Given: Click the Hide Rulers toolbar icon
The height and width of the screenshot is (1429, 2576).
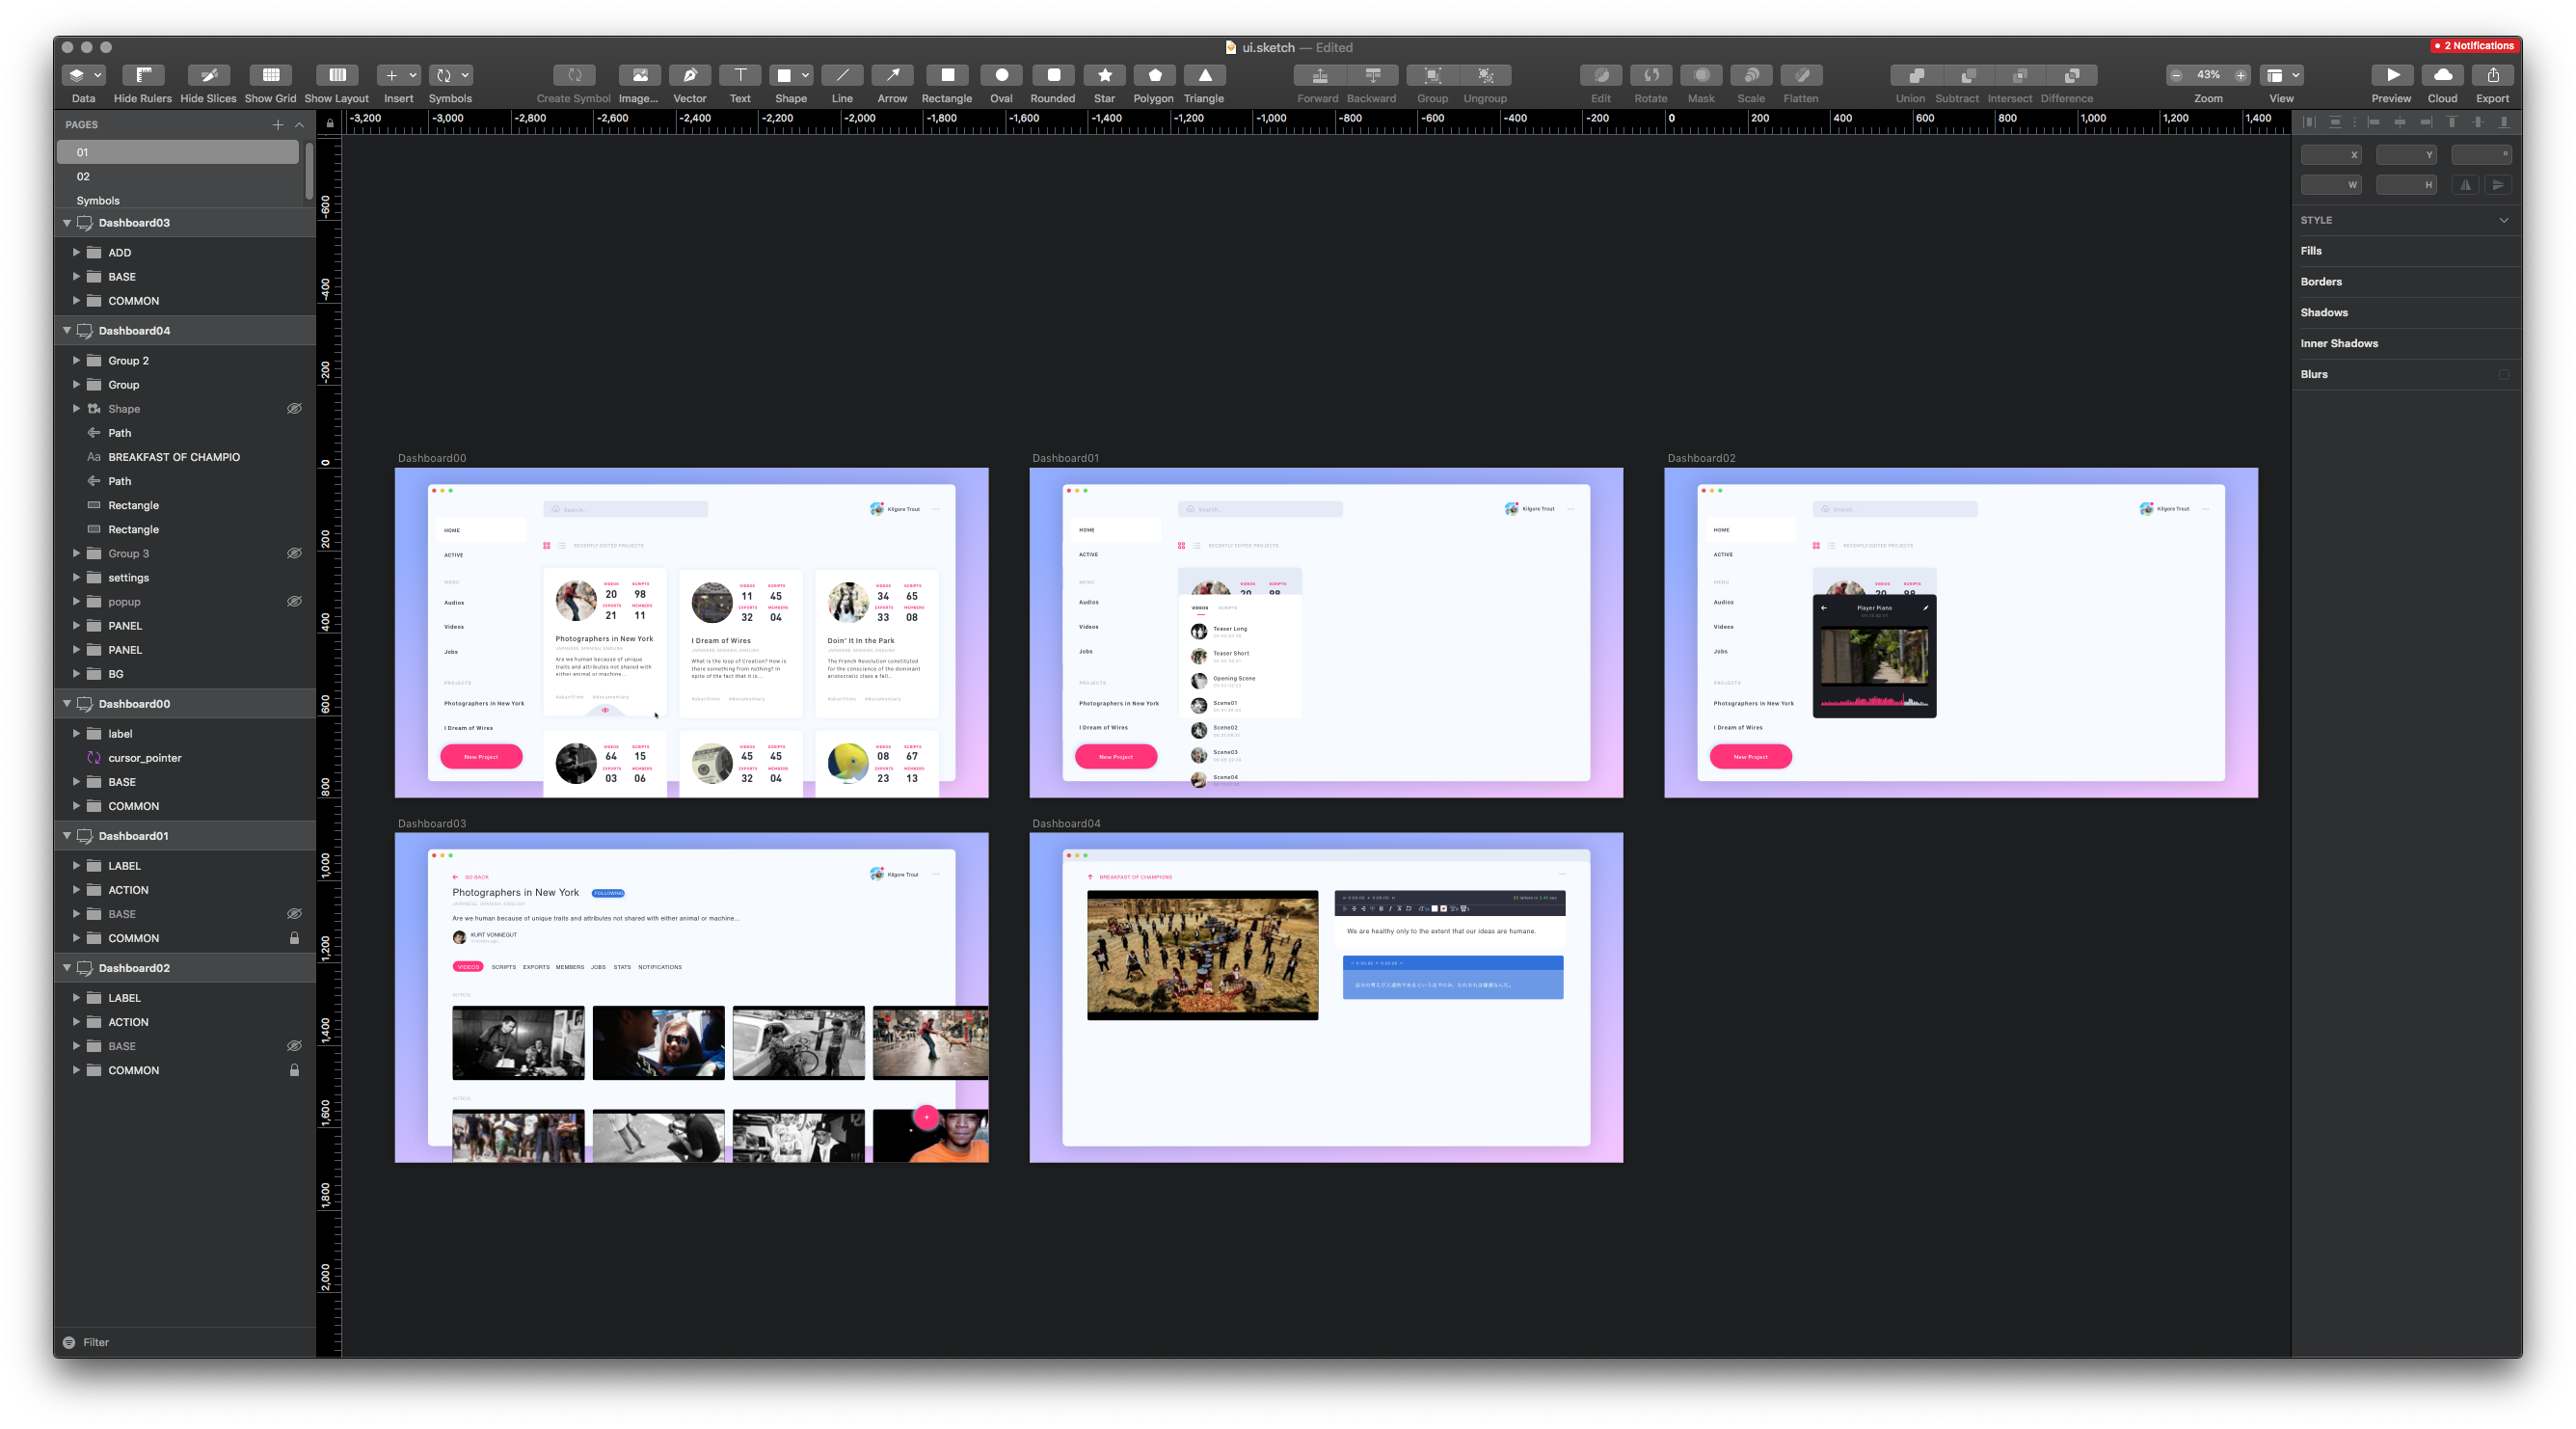Looking at the screenshot, I should pyautogui.click(x=143, y=75).
